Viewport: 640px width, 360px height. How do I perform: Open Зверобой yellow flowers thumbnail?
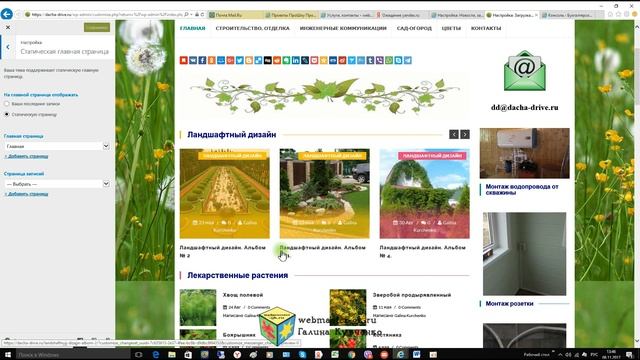point(348,307)
